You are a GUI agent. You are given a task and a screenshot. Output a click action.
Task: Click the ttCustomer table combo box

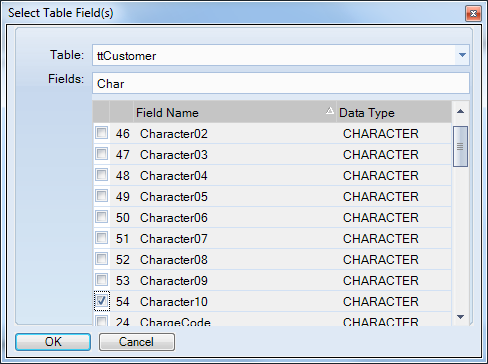click(281, 55)
